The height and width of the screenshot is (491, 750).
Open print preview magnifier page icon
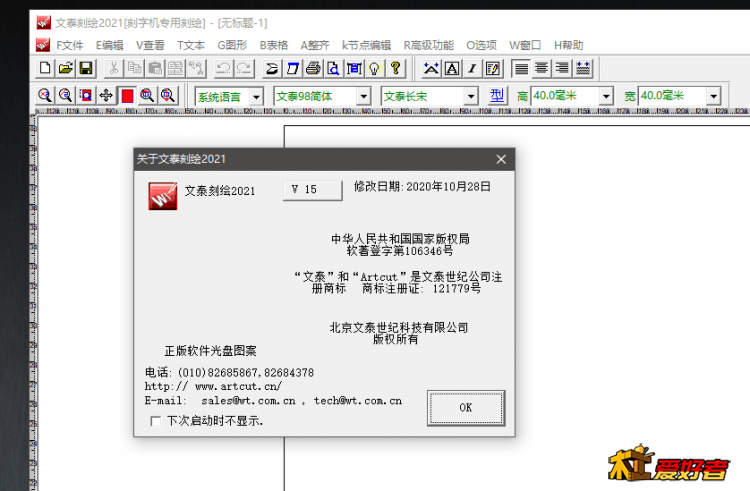tap(333, 68)
